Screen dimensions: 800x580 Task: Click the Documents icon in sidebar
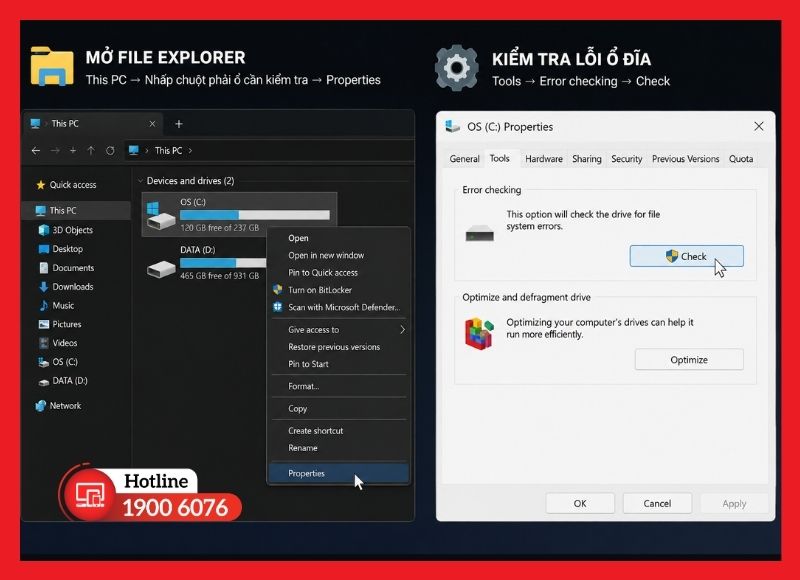[44, 268]
